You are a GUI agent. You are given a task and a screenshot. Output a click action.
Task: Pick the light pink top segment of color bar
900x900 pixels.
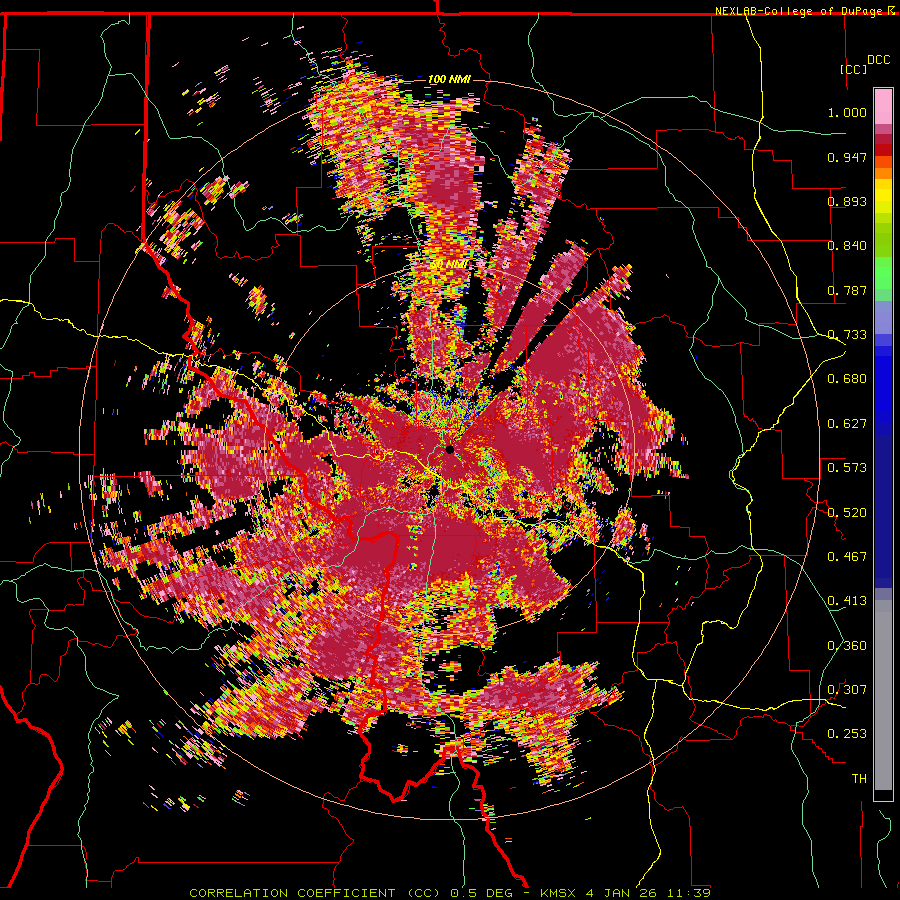[x=883, y=107]
